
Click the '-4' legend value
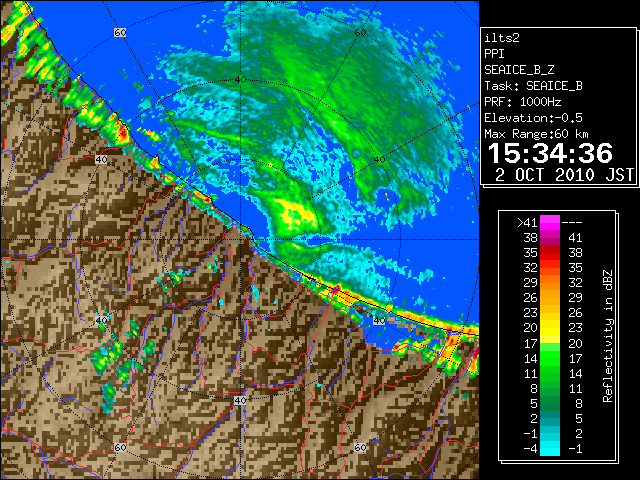pos(530,449)
